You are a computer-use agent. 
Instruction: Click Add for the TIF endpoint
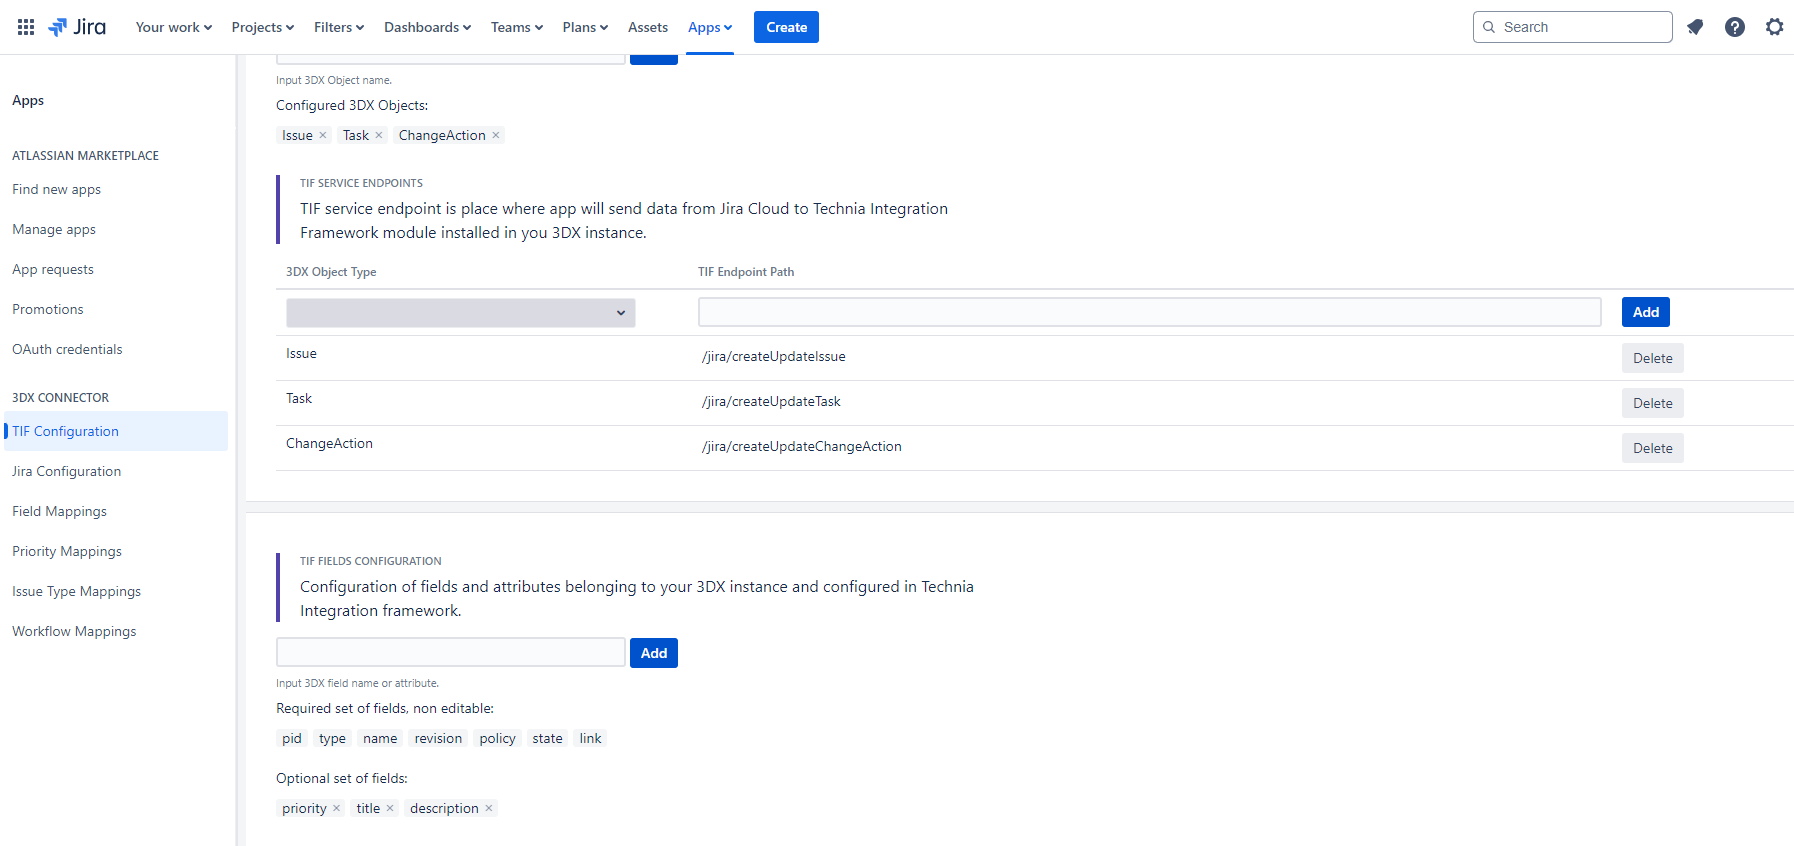pos(1645,312)
